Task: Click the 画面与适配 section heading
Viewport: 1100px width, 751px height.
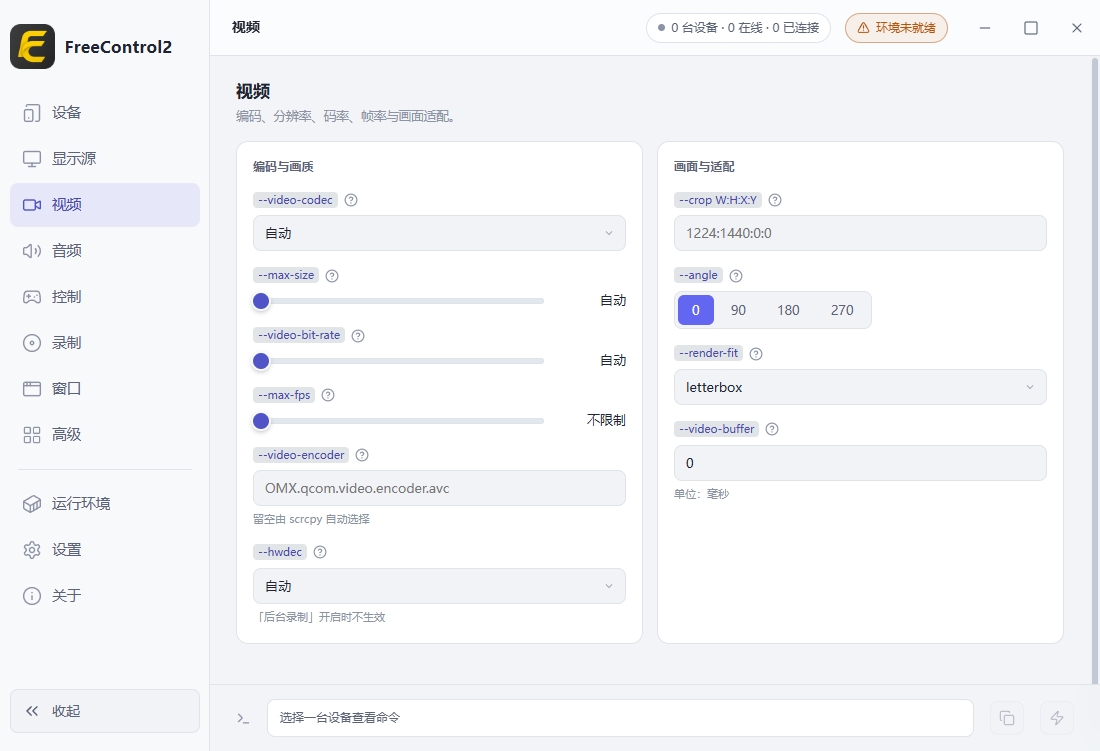Action: [704, 167]
